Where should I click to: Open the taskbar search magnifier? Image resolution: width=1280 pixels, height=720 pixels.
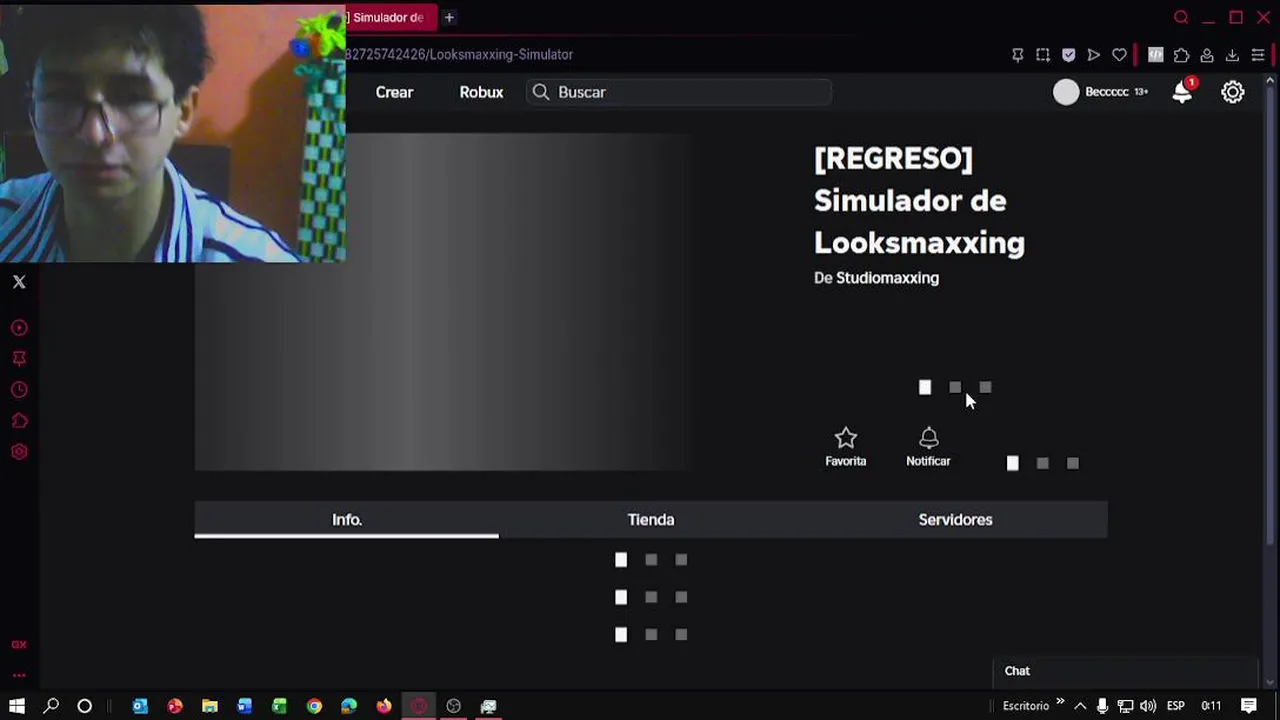point(51,706)
